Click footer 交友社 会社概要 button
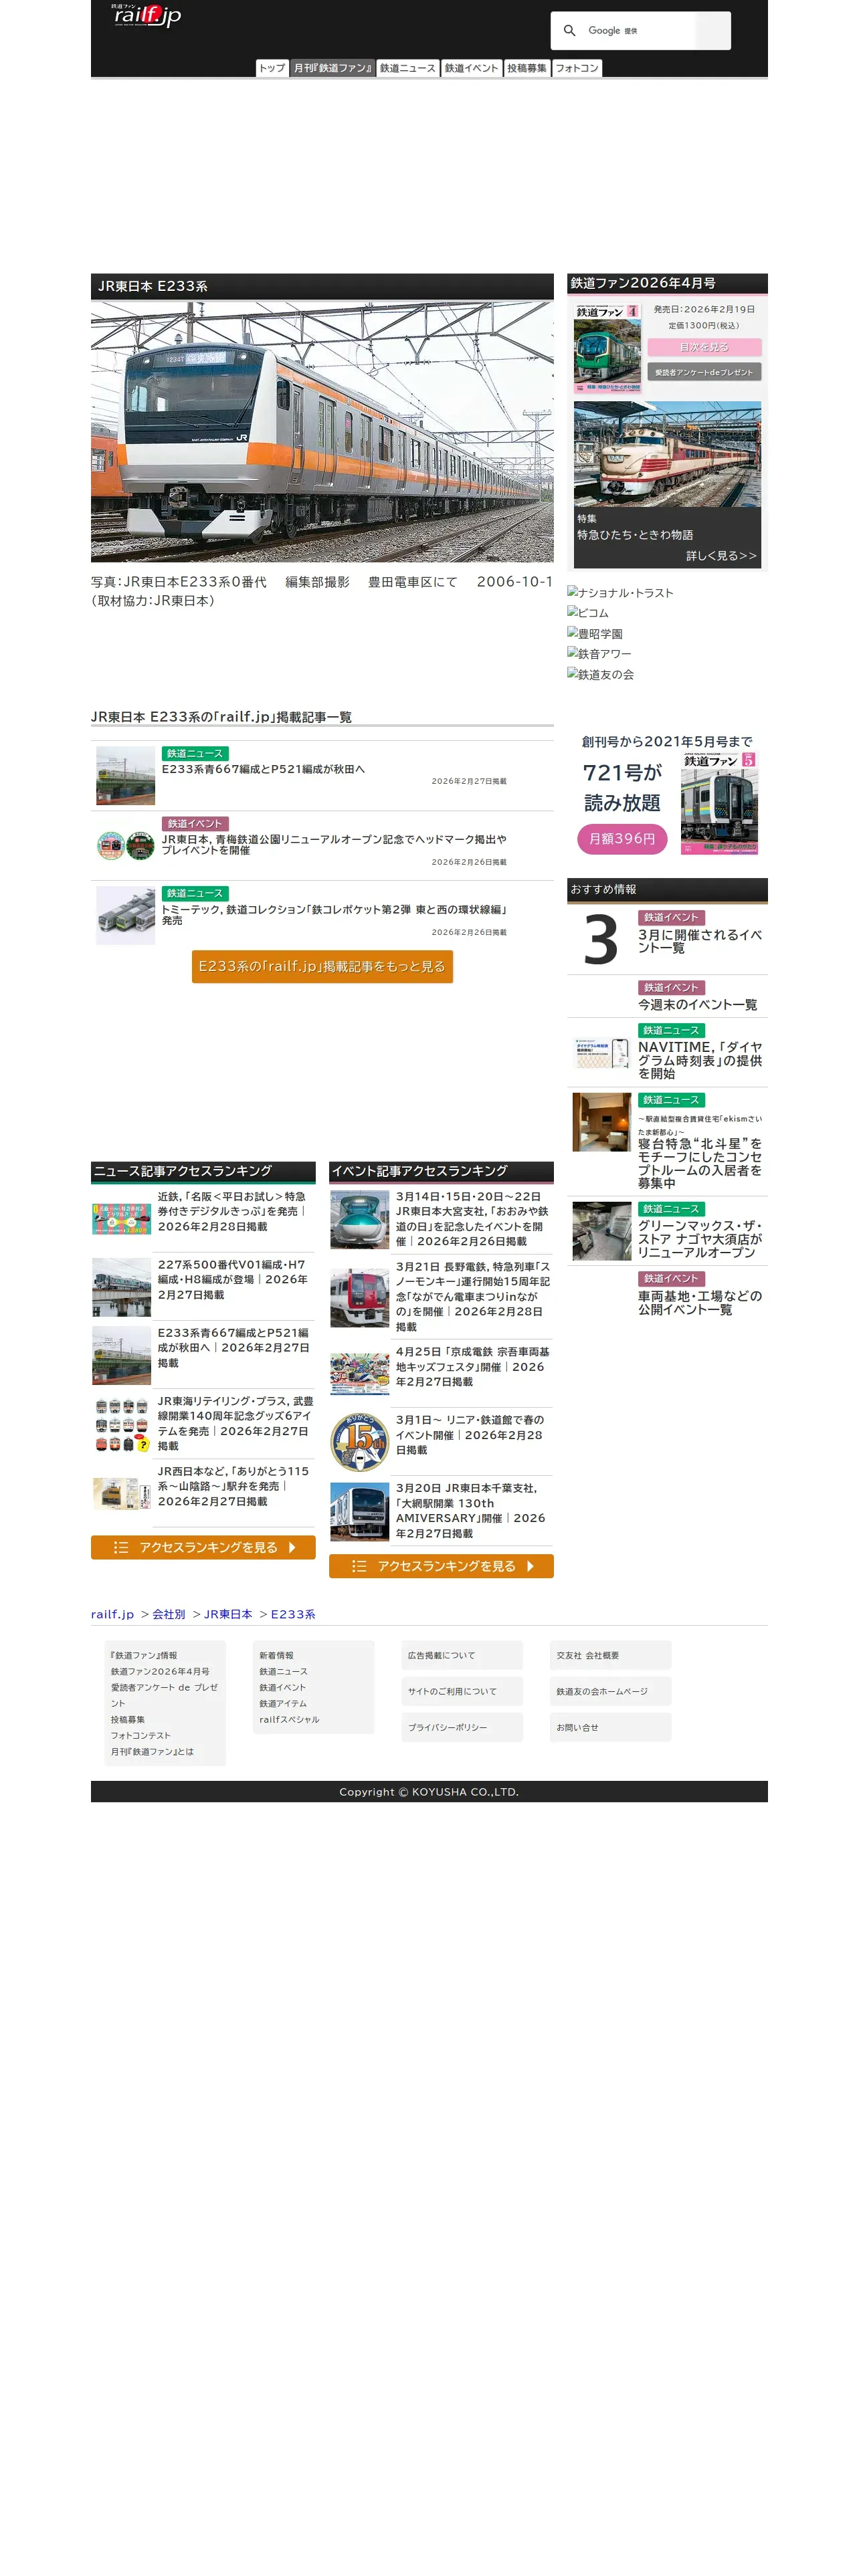Screen dimensions: 859x2576 [x=611, y=1655]
